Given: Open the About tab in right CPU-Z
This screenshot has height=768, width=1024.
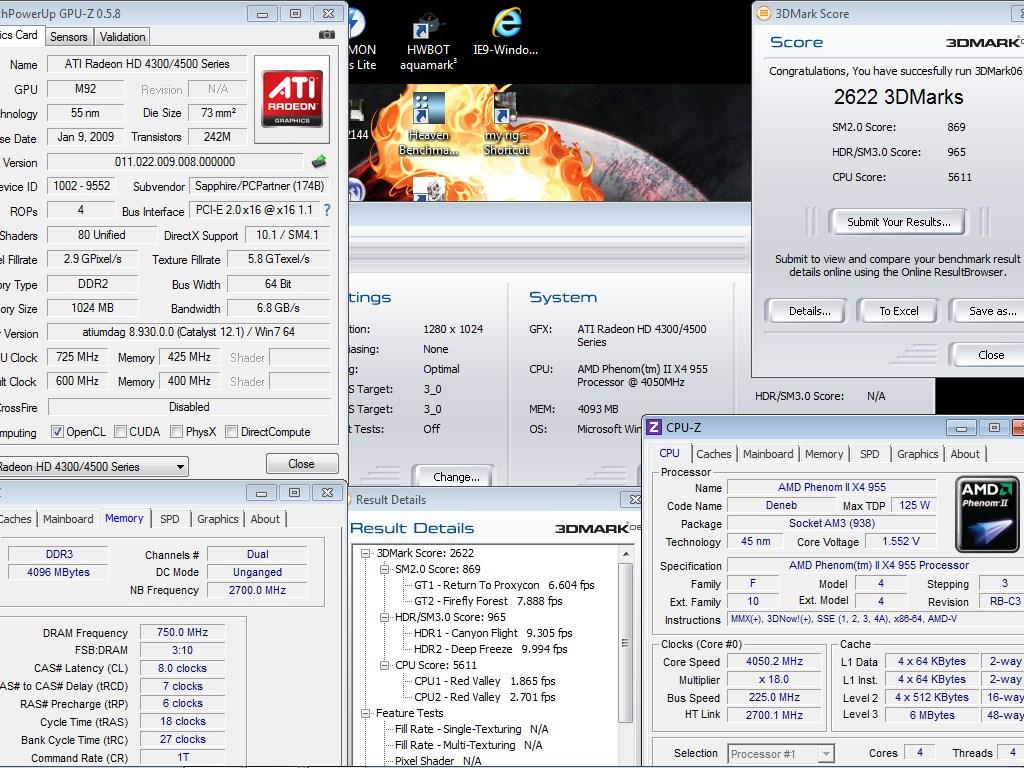Looking at the screenshot, I should coord(965,454).
